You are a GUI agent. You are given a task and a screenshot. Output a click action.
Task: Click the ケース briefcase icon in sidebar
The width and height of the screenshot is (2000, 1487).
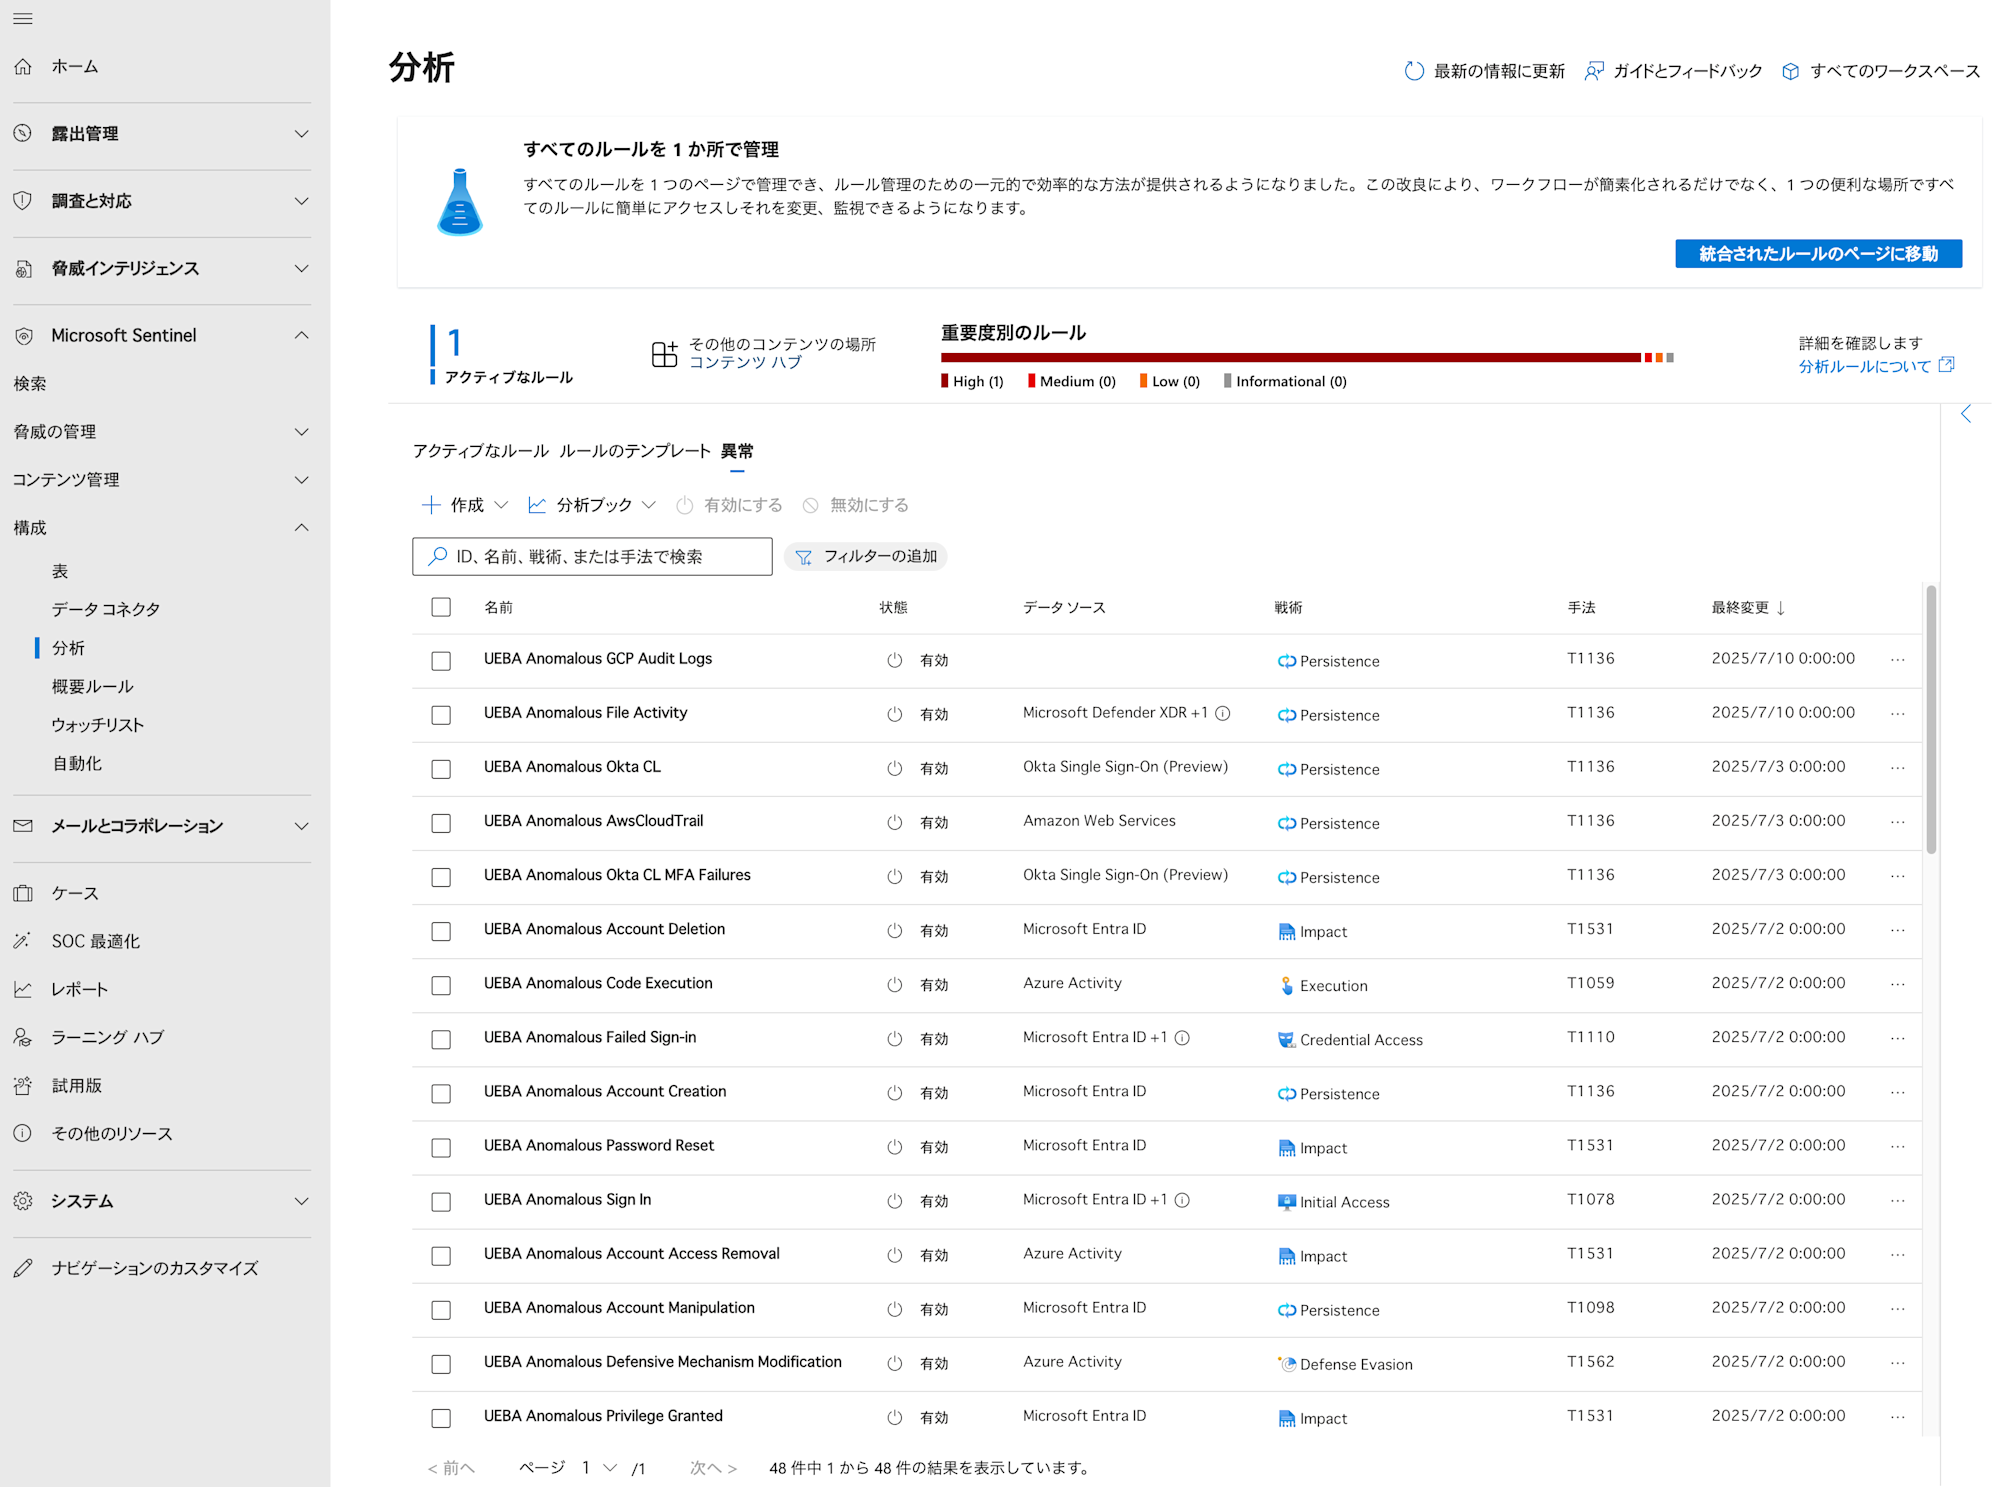coord(23,893)
